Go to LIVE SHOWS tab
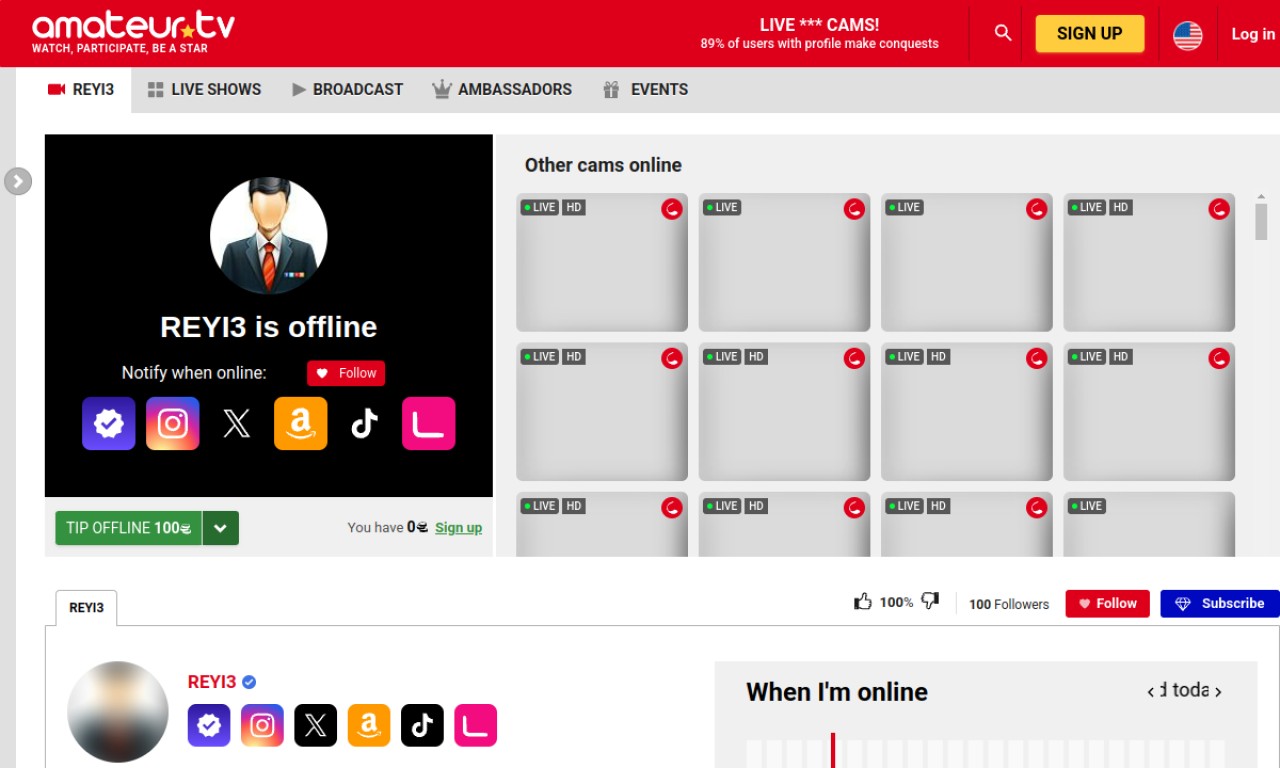 pos(204,90)
